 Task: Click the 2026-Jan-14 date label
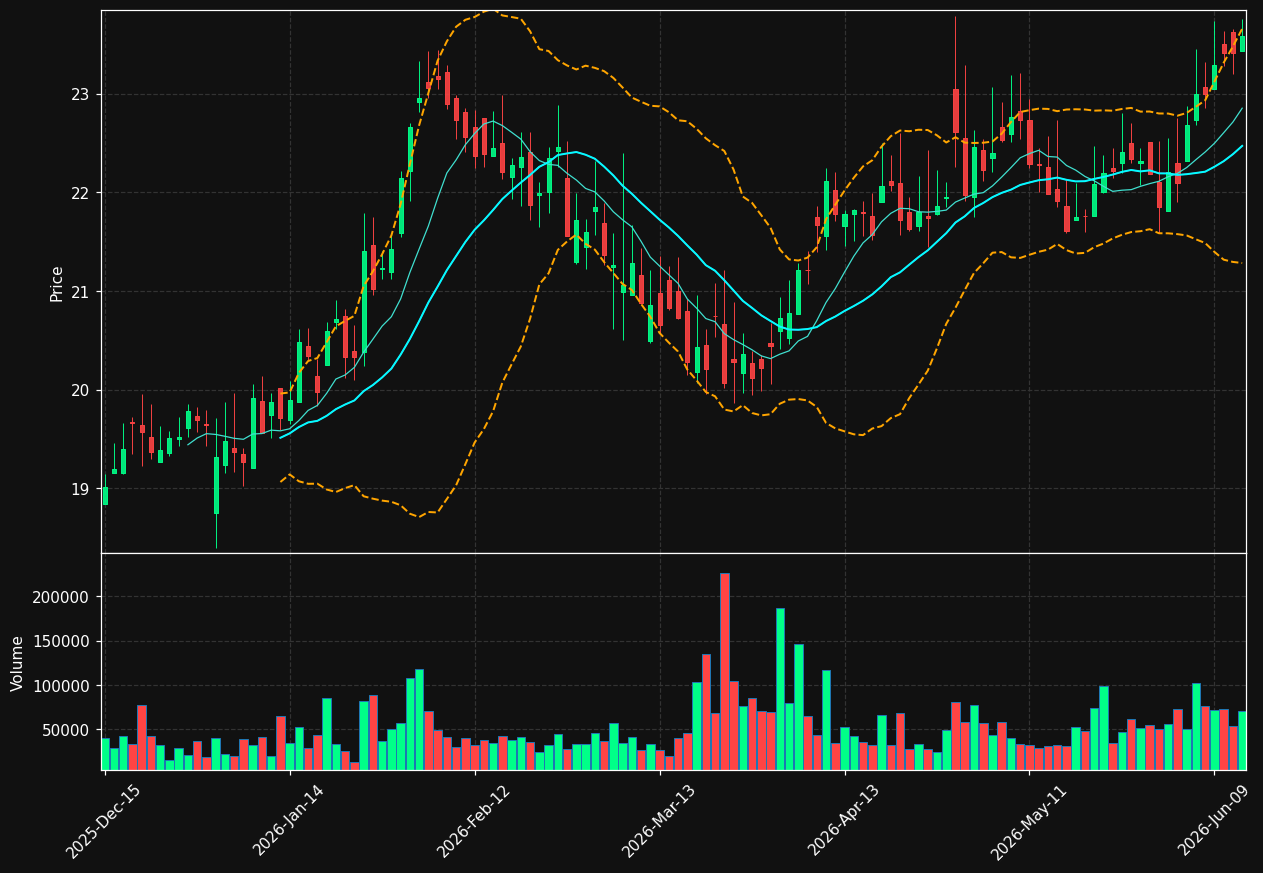(288, 821)
